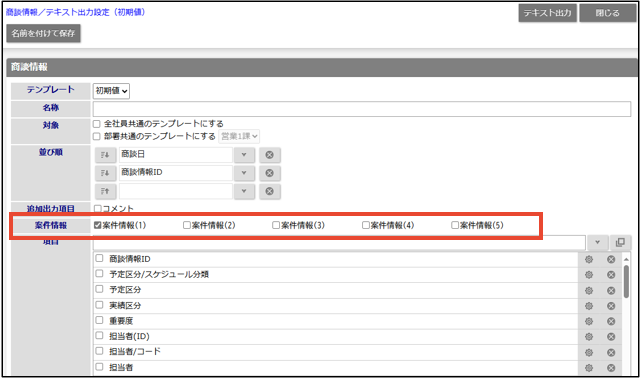Clear the 商談情報ID sort entry

pyautogui.click(x=269, y=173)
